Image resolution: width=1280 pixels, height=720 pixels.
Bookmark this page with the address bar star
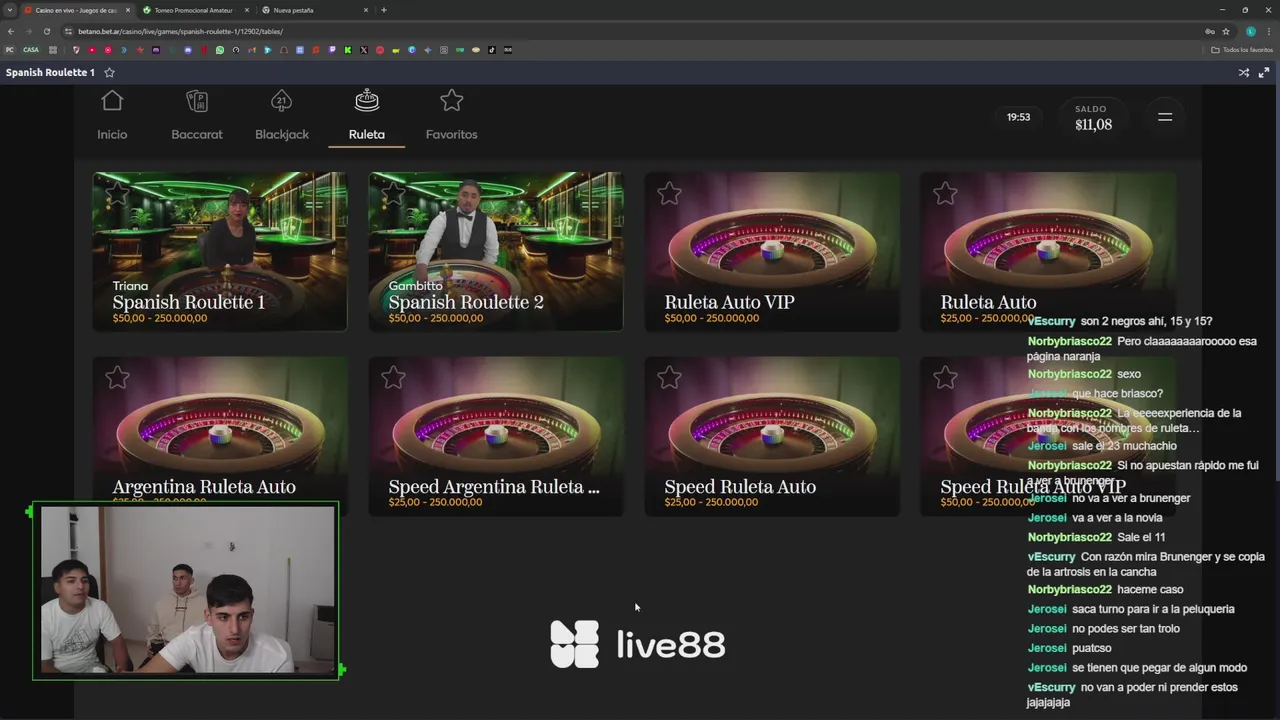1226,31
